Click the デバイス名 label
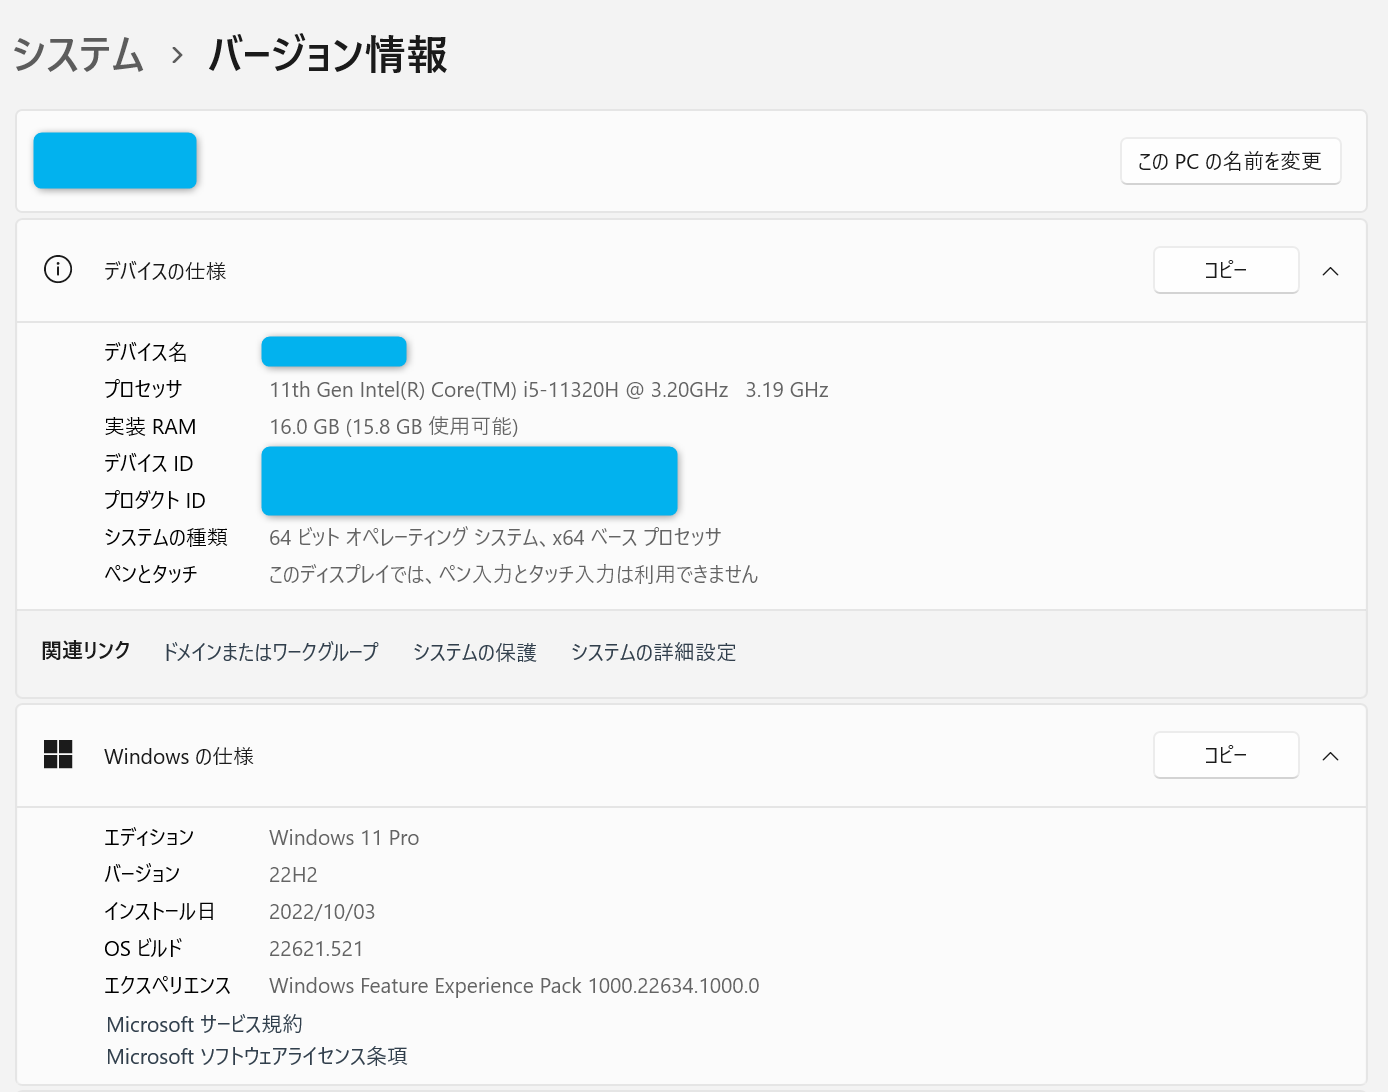Screen dimensions: 1388x1092 (x=146, y=352)
